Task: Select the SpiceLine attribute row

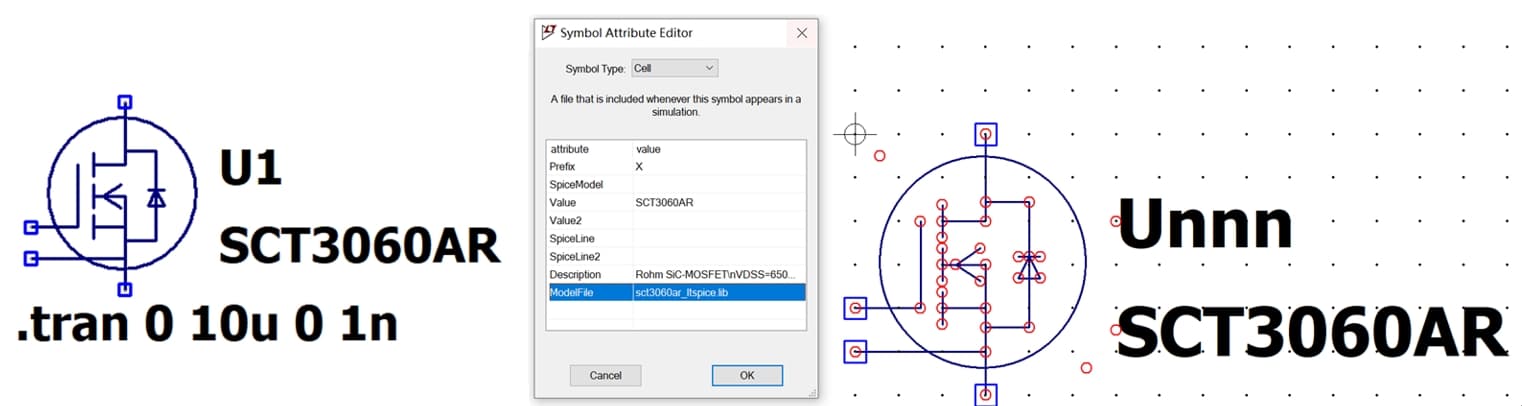Action: pyautogui.click(x=676, y=238)
